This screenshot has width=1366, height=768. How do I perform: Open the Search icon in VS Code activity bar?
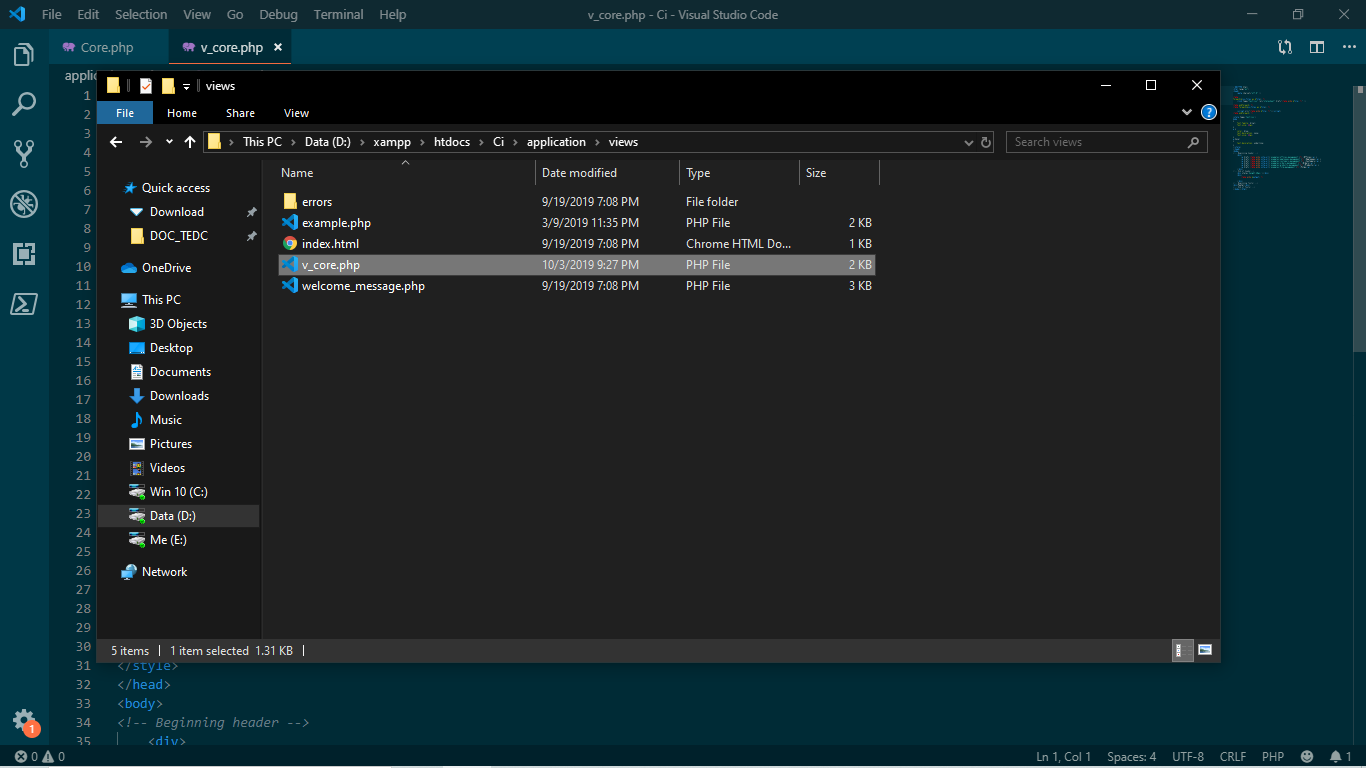[x=24, y=104]
